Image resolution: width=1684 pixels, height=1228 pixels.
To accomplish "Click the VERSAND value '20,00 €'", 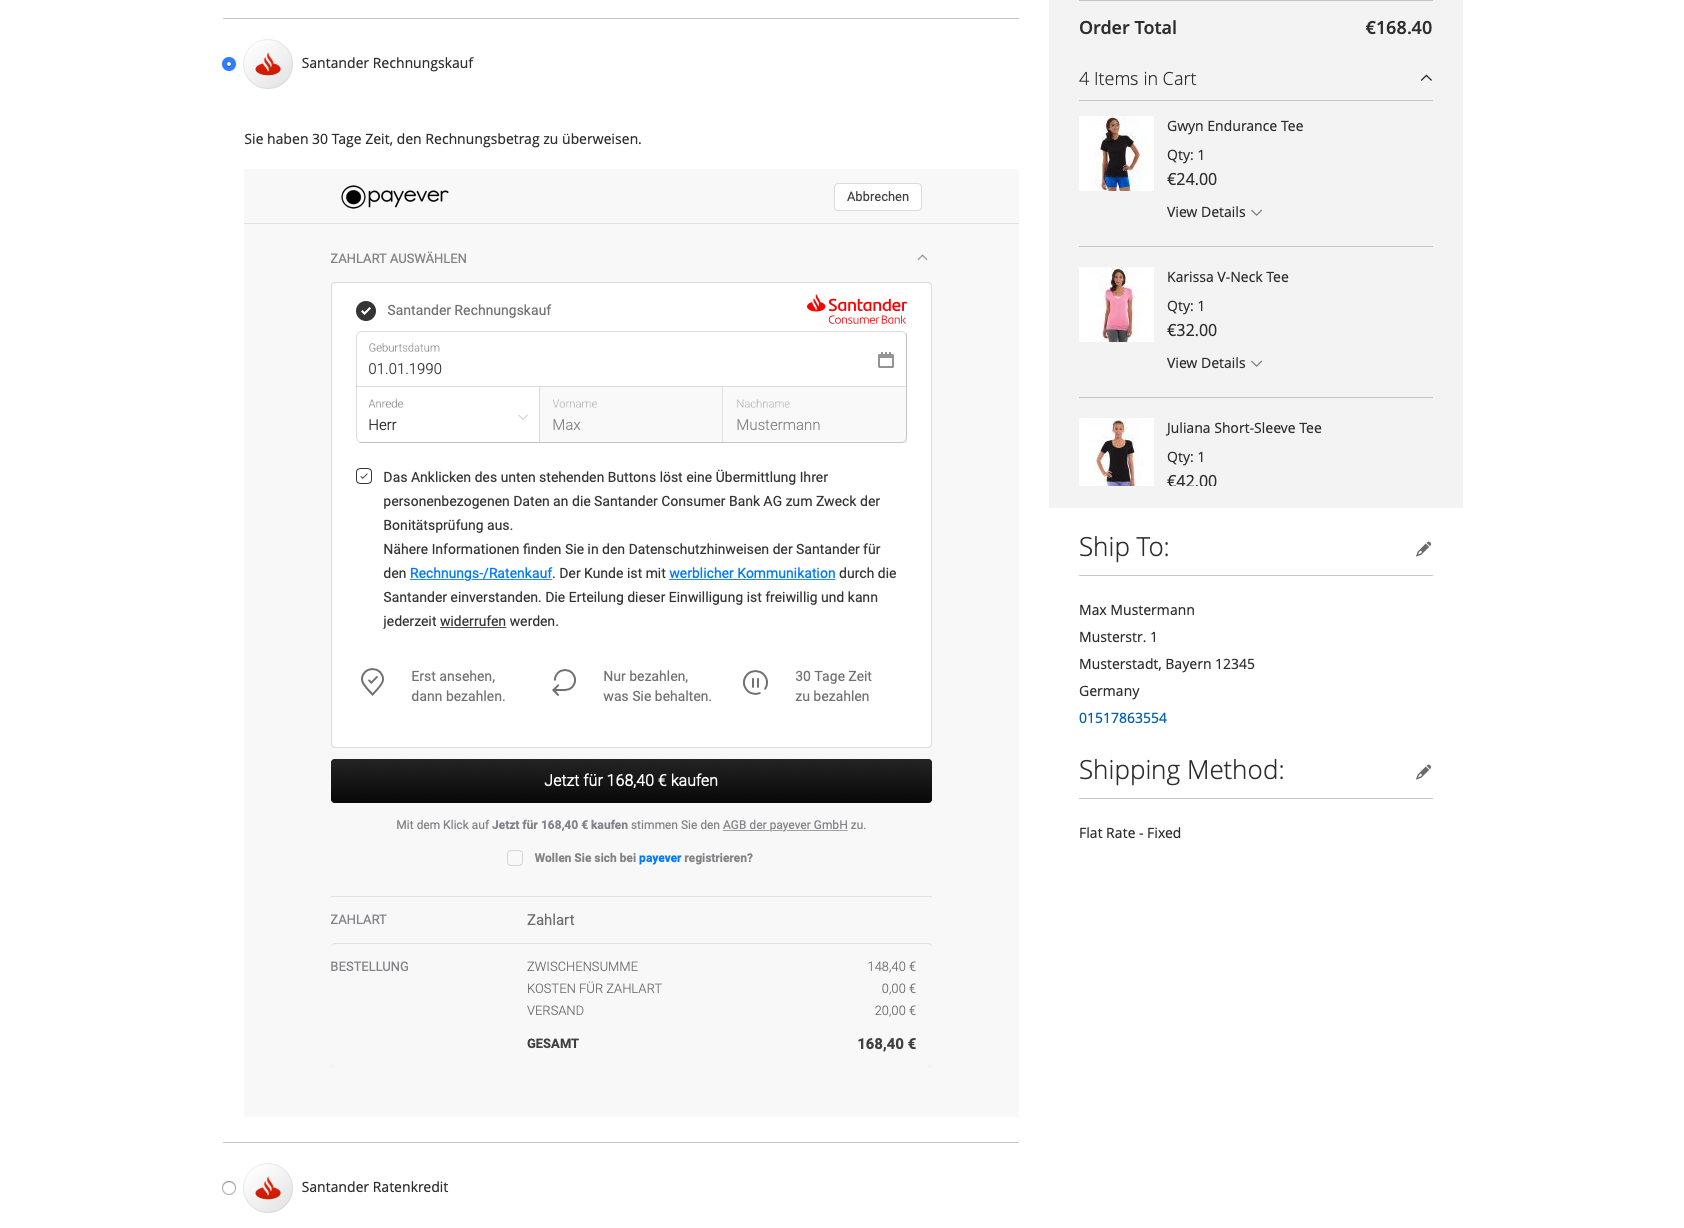I will click(895, 1011).
